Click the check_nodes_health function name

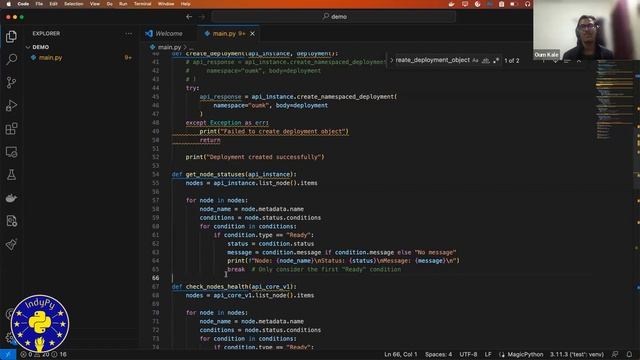click(216, 287)
